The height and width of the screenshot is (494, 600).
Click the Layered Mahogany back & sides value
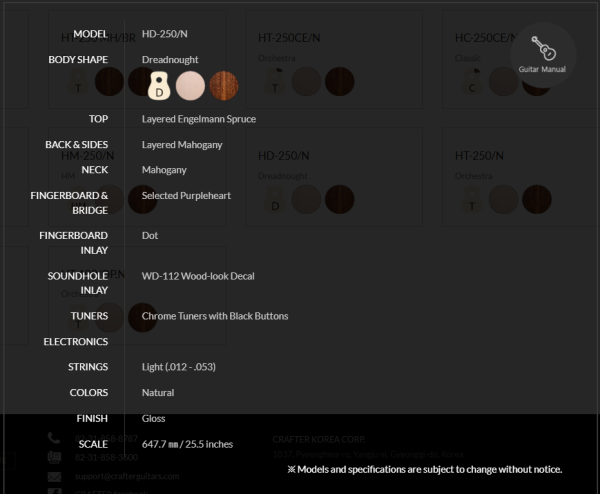182,145
